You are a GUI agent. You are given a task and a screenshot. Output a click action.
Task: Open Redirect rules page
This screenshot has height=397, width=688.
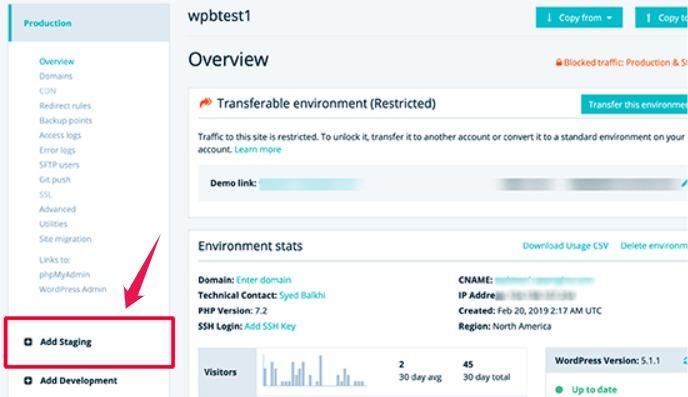(65, 106)
